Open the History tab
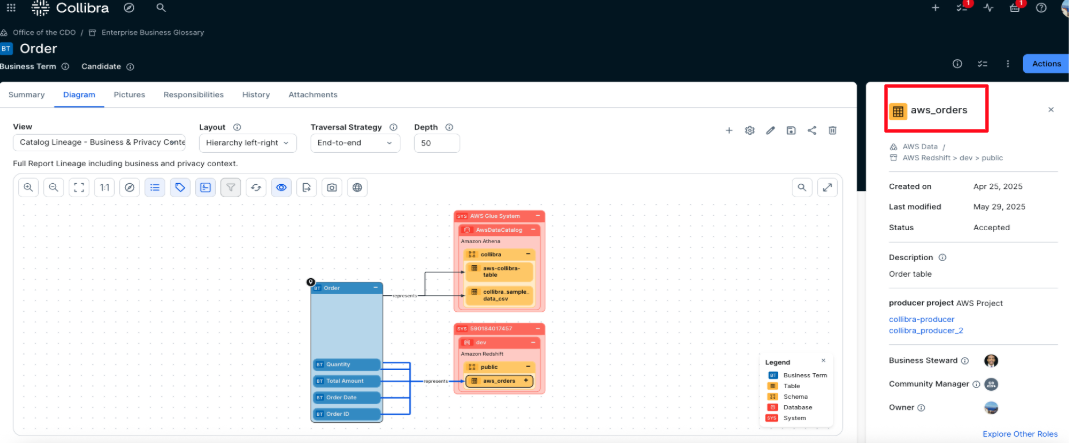The width and height of the screenshot is (1079, 443). click(x=256, y=95)
